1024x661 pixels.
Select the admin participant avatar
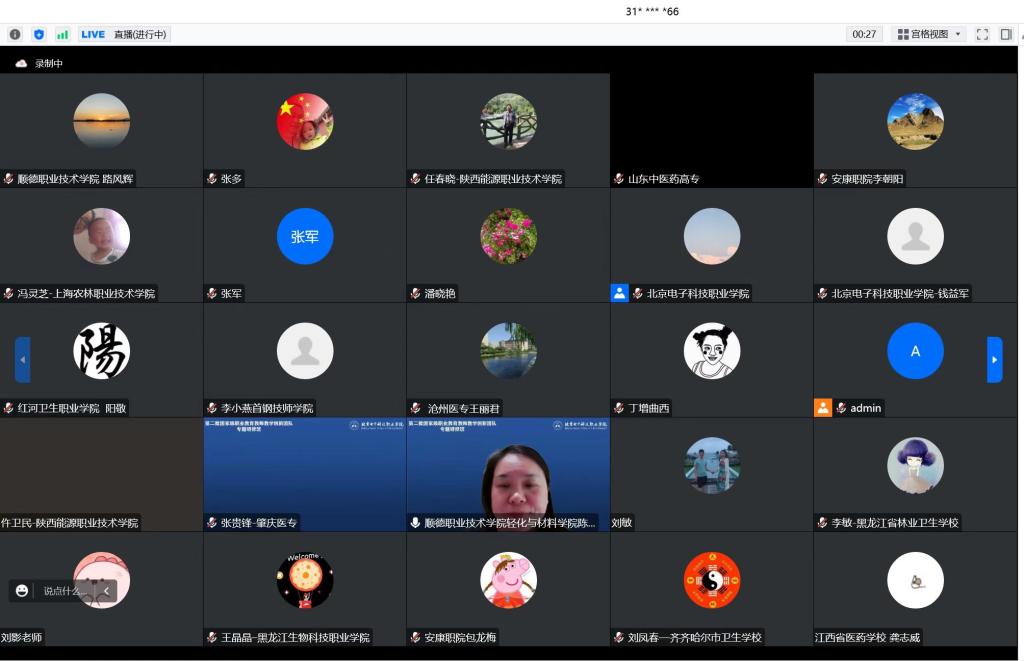pos(915,351)
